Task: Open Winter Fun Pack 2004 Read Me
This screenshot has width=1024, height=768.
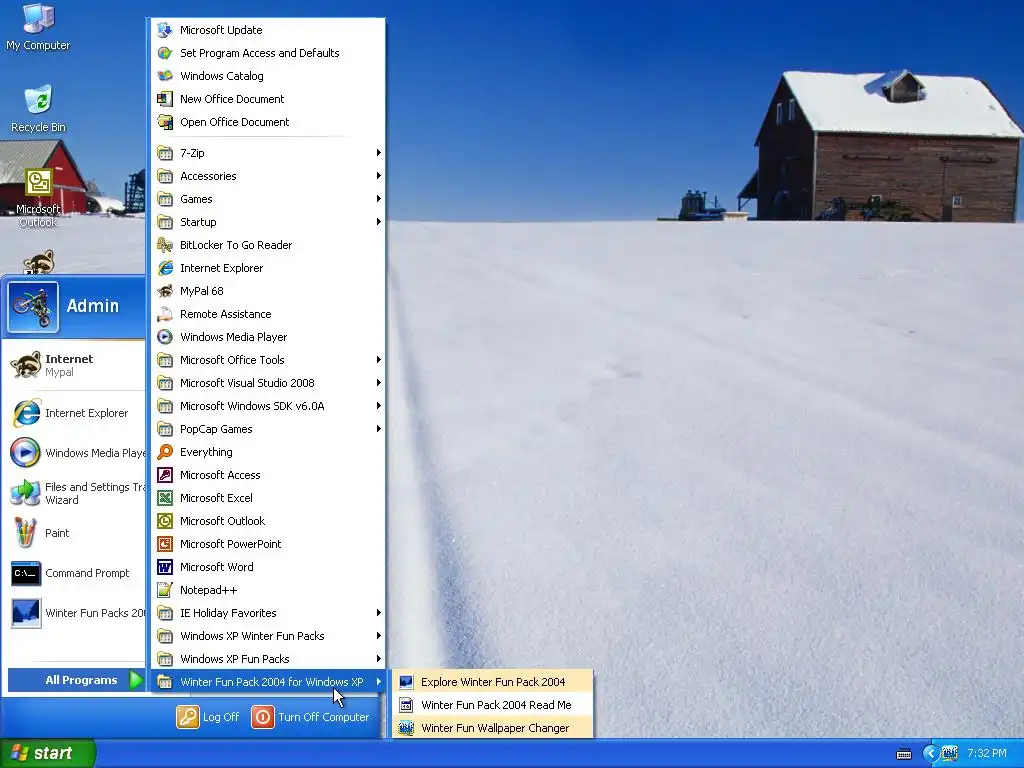Action: point(492,705)
